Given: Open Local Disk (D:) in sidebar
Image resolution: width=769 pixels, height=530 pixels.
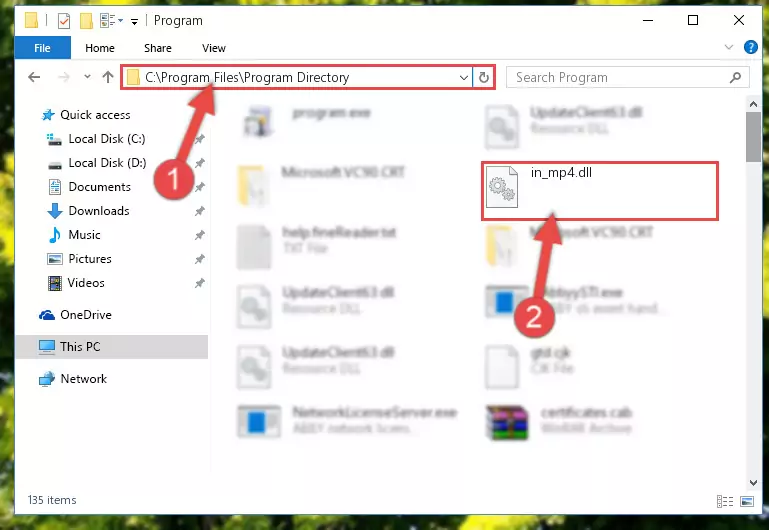Looking at the screenshot, I should pyautogui.click(x=107, y=163).
